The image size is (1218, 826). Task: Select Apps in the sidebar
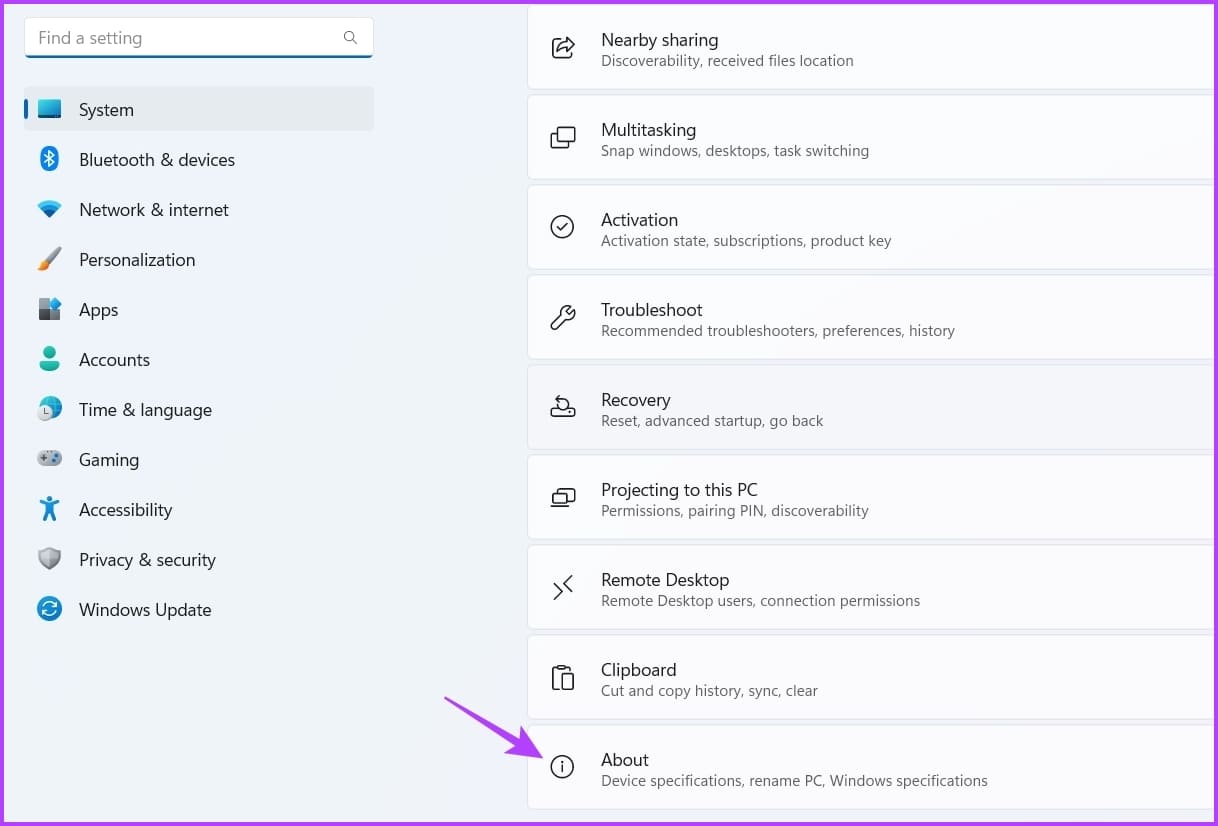point(199,309)
